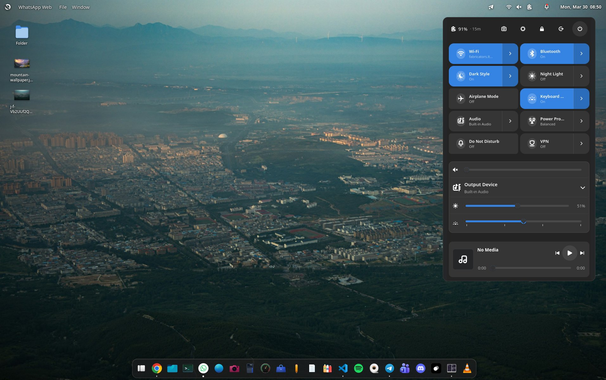The image size is (606, 380).
Task: Switch to WhatsApp in the dock
Action: (203, 368)
